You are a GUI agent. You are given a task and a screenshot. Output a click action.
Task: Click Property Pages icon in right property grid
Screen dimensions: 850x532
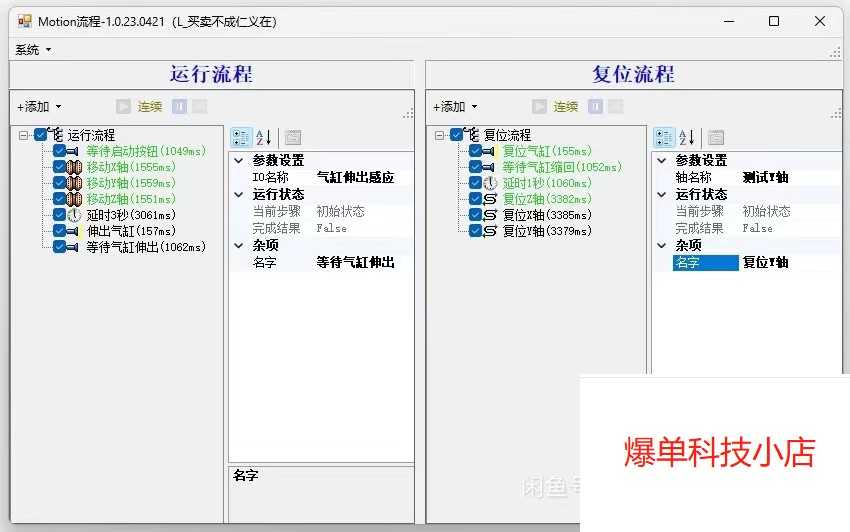[716, 137]
